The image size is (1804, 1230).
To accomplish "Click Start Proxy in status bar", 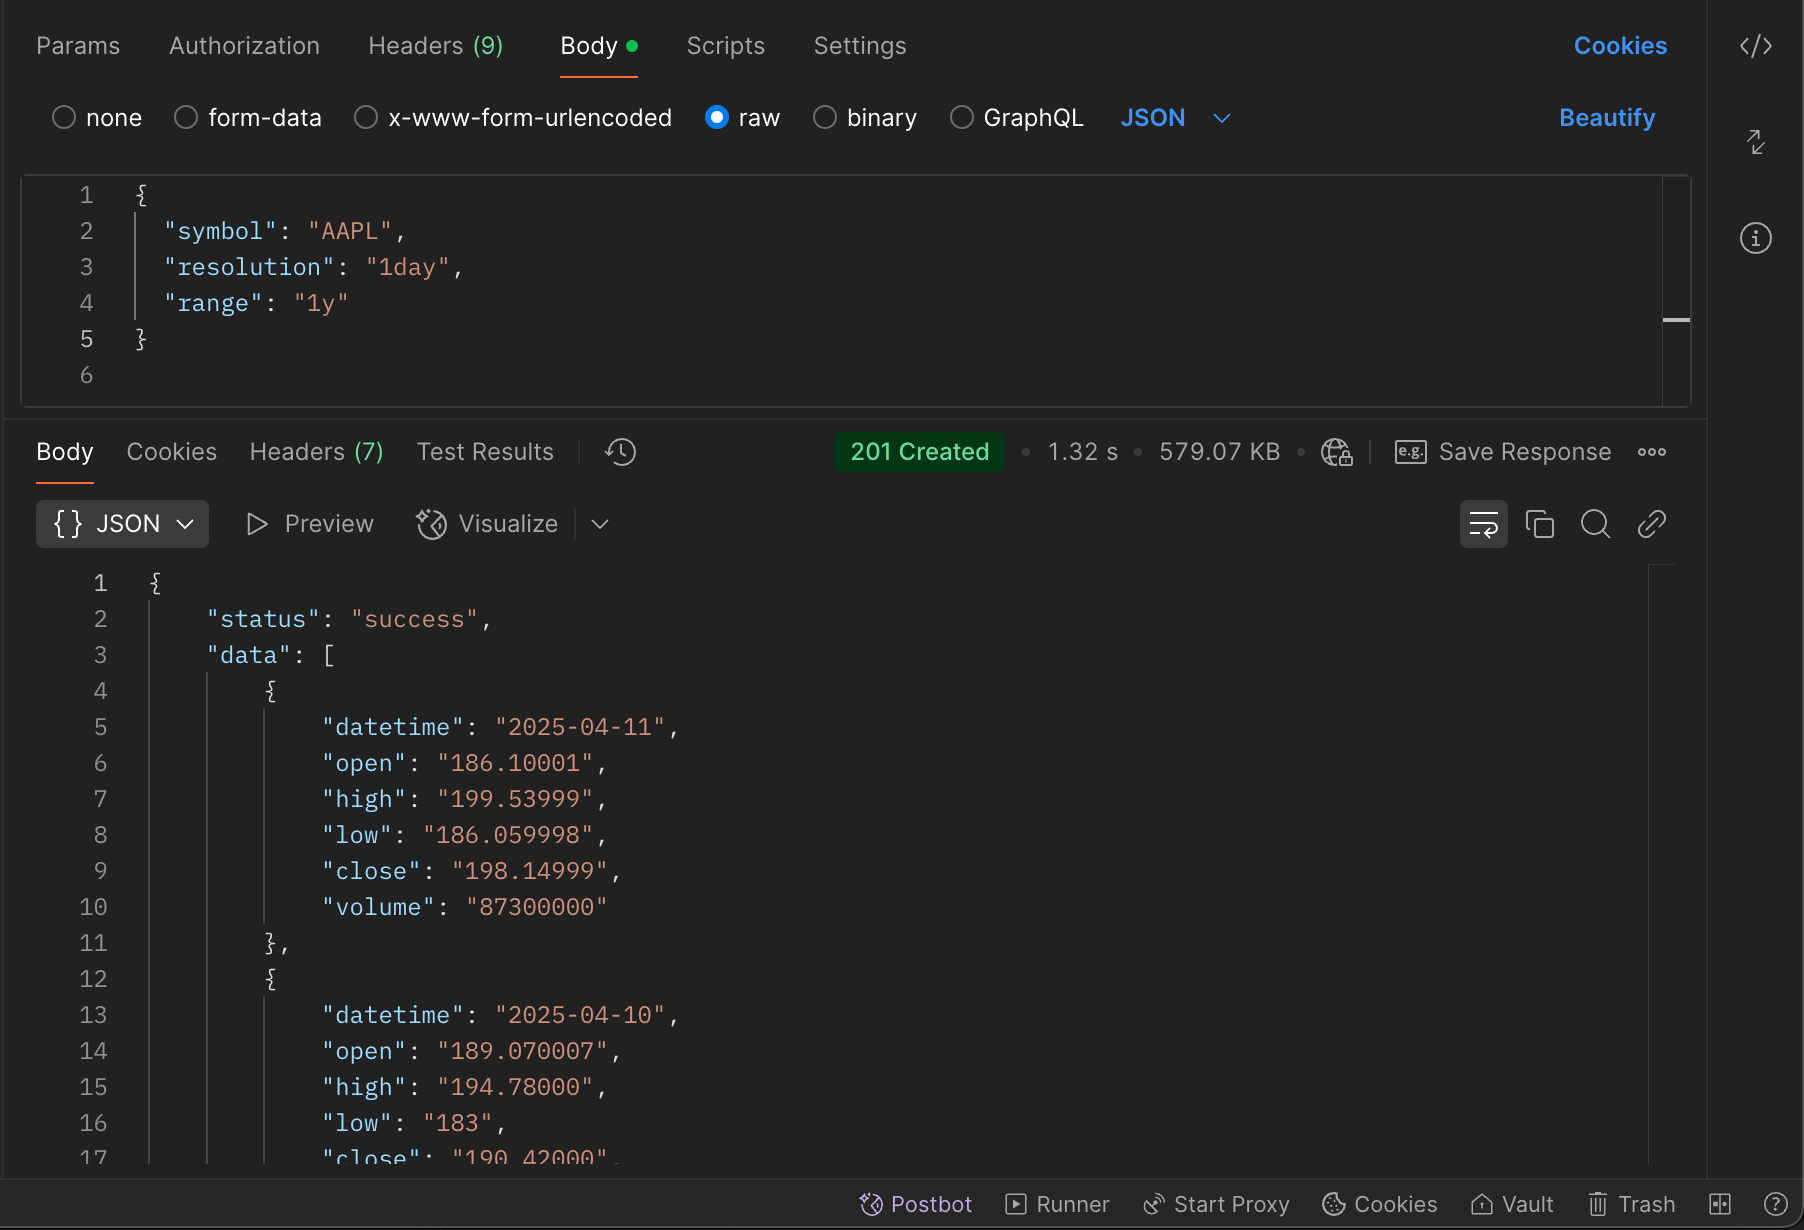I will [1217, 1204].
